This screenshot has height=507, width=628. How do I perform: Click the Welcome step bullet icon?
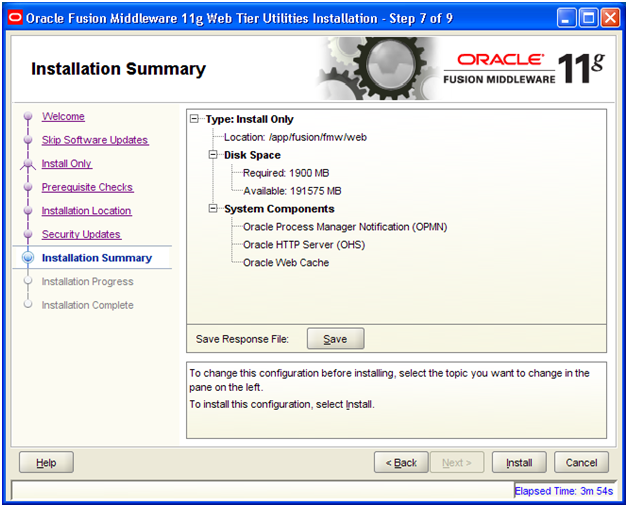(x=28, y=116)
